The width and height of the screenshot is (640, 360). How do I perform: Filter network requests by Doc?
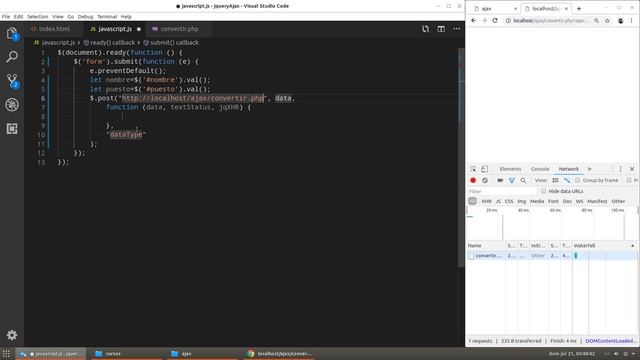tap(567, 201)
